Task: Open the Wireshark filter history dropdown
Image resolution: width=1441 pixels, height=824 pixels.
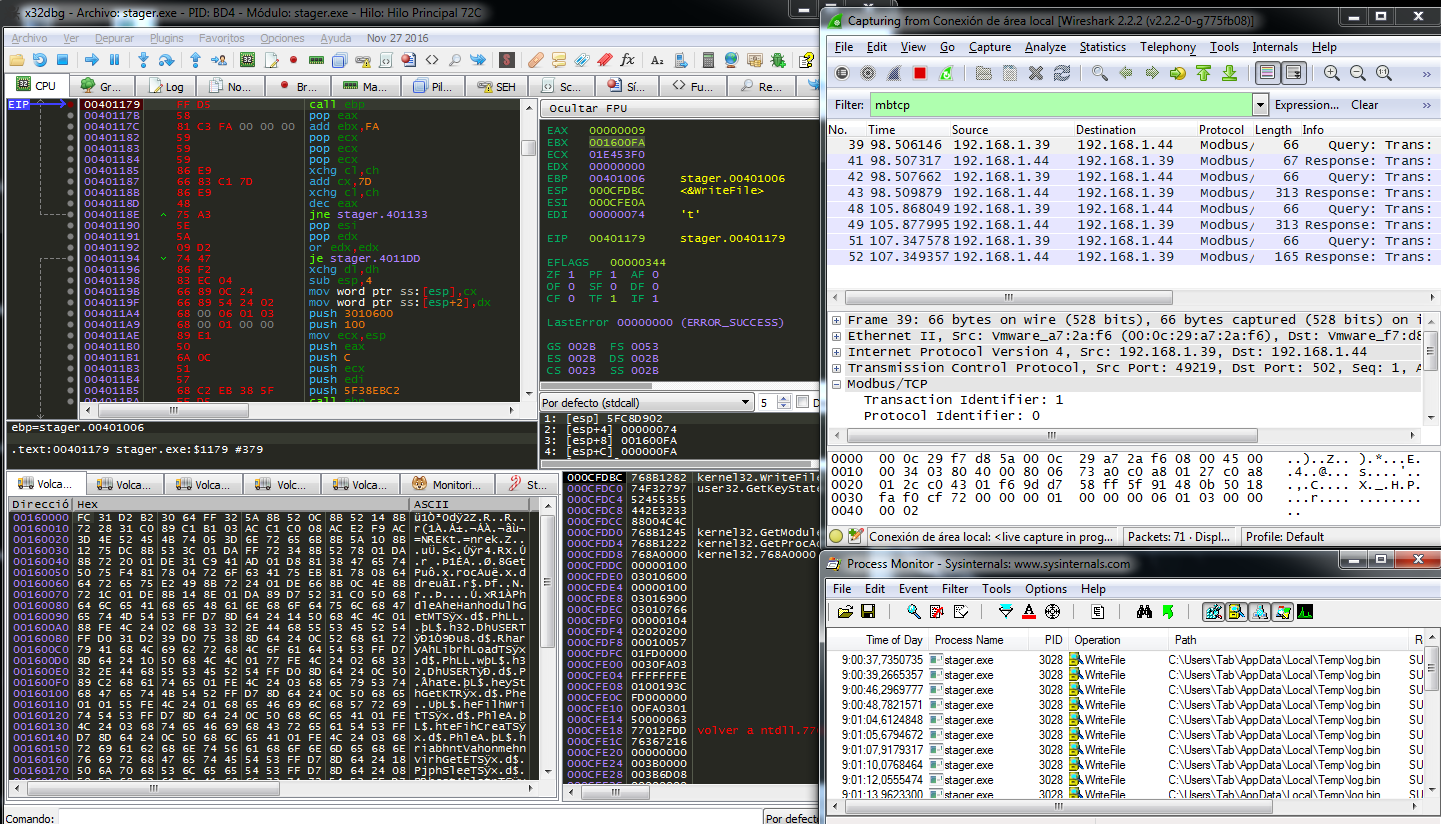Action: pyautogui.click(x=1262, y=104)
